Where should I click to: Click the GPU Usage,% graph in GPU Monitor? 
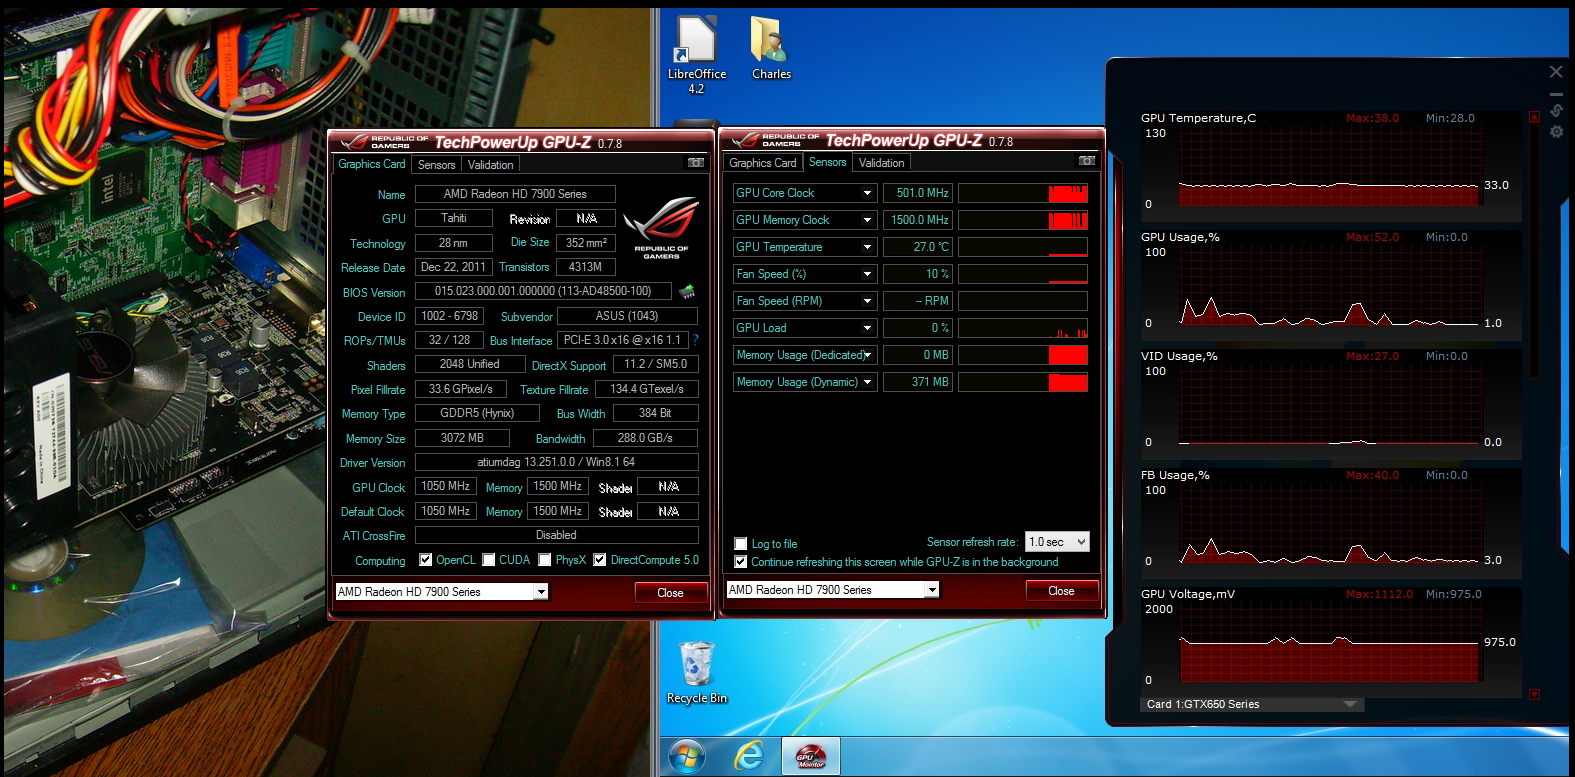pos(1329,285)
